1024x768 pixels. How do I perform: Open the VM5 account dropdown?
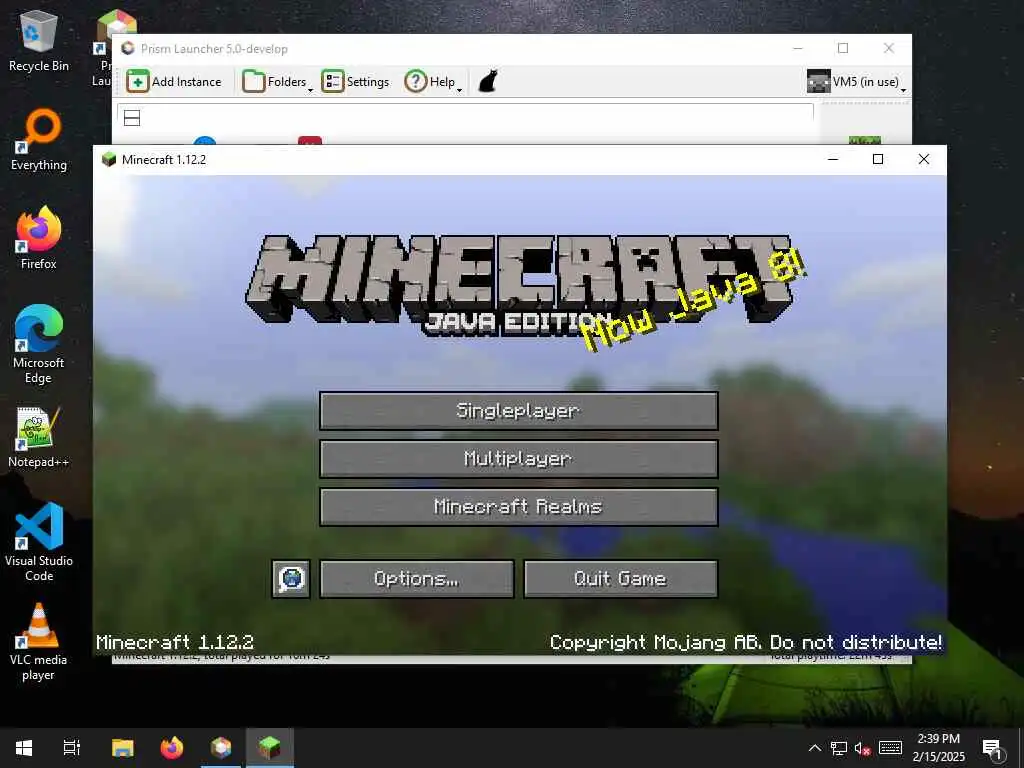(x=856, y=82)
